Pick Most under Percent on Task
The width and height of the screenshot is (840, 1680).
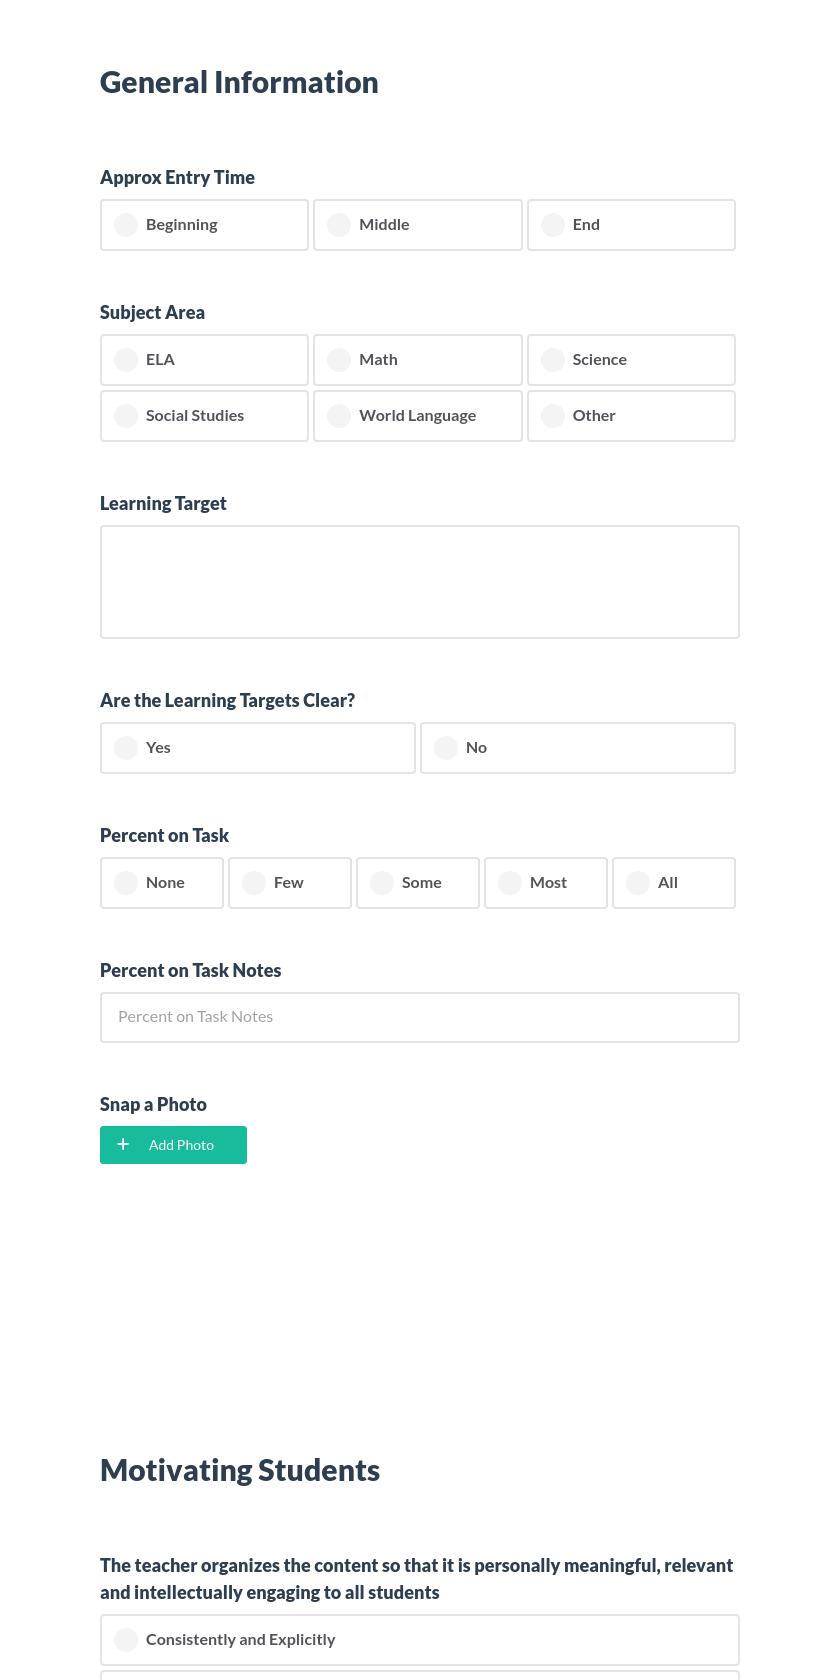(545, 882)
